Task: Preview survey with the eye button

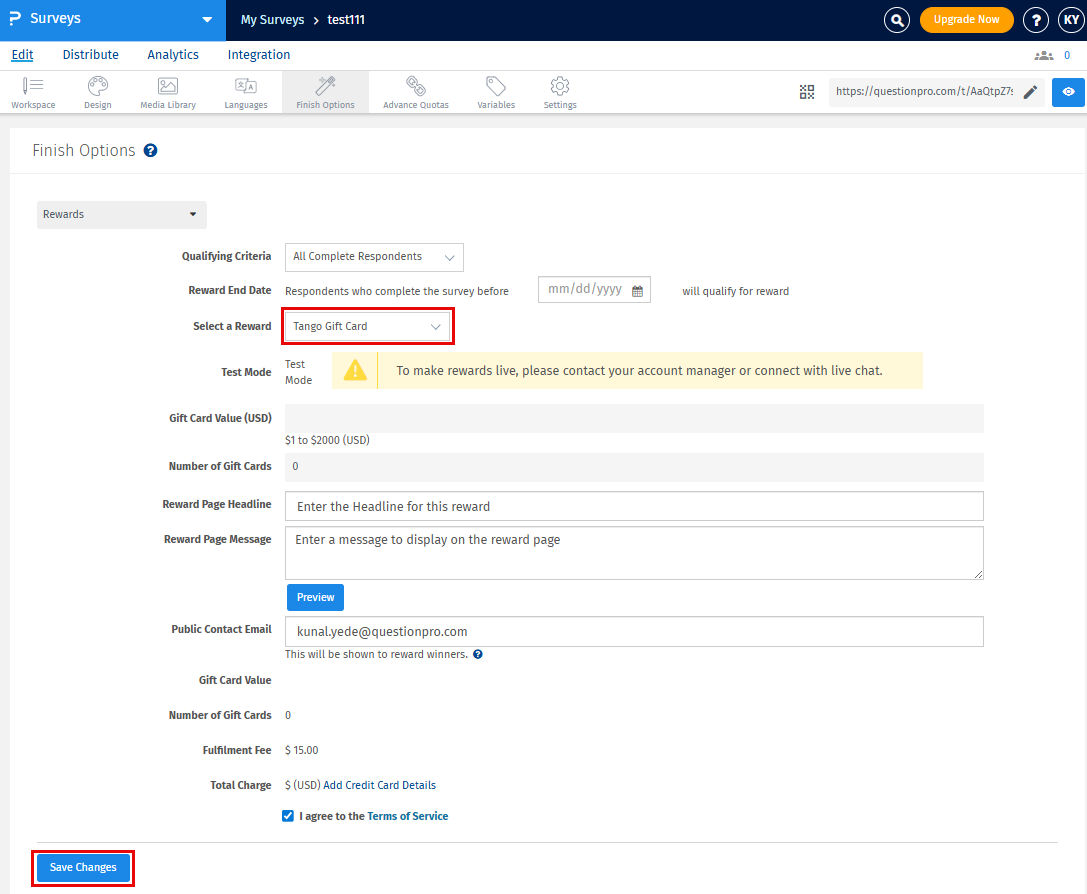Action: pos(1068,92)
